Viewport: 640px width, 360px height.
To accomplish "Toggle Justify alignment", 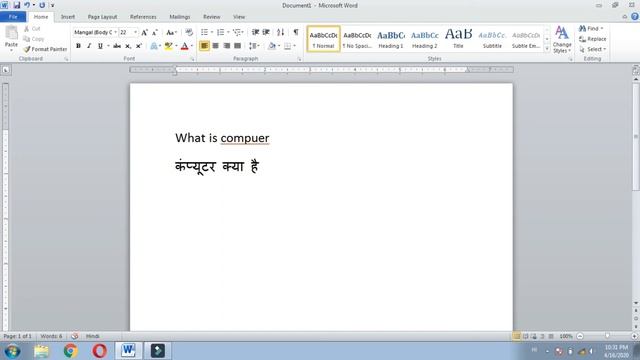I will (237, 46).
